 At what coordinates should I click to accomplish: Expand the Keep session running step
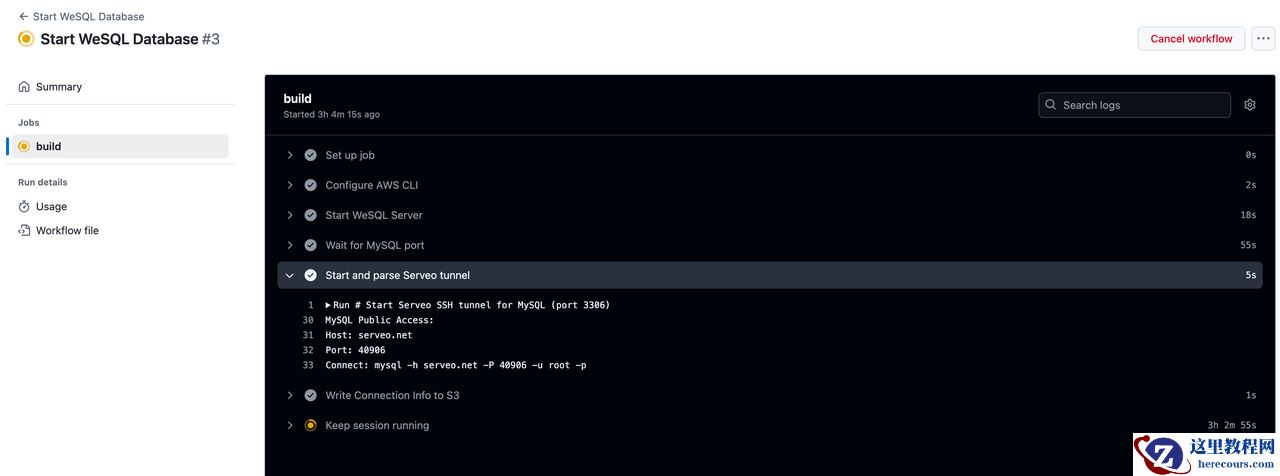[x=770, y=425]
